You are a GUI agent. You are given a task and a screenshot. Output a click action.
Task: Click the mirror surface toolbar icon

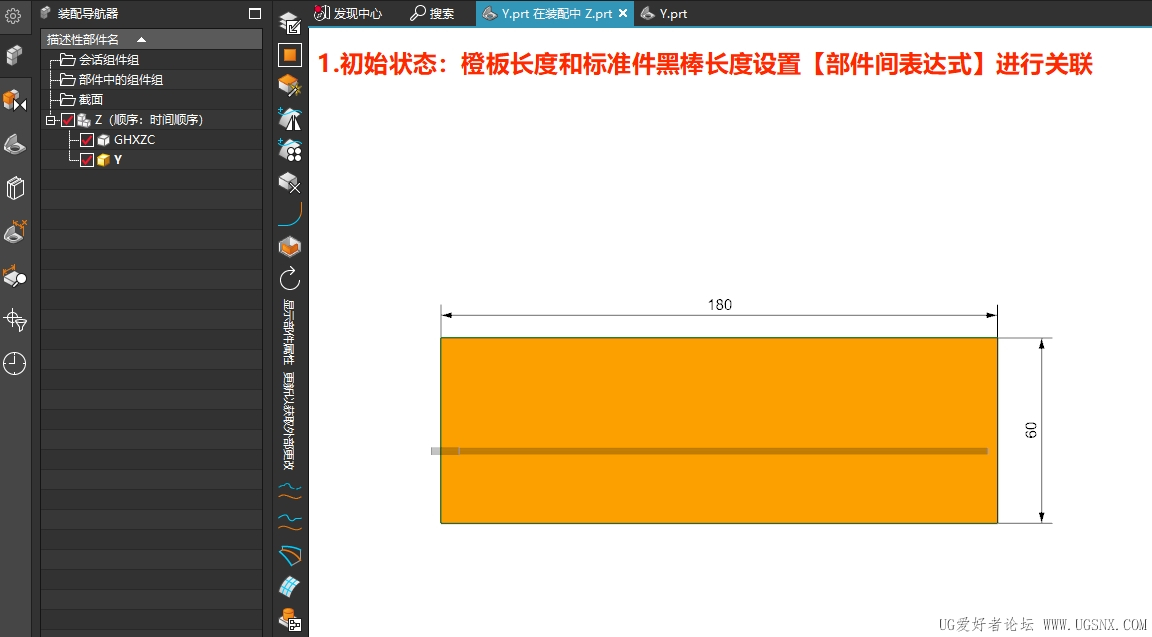click(290, 118)
